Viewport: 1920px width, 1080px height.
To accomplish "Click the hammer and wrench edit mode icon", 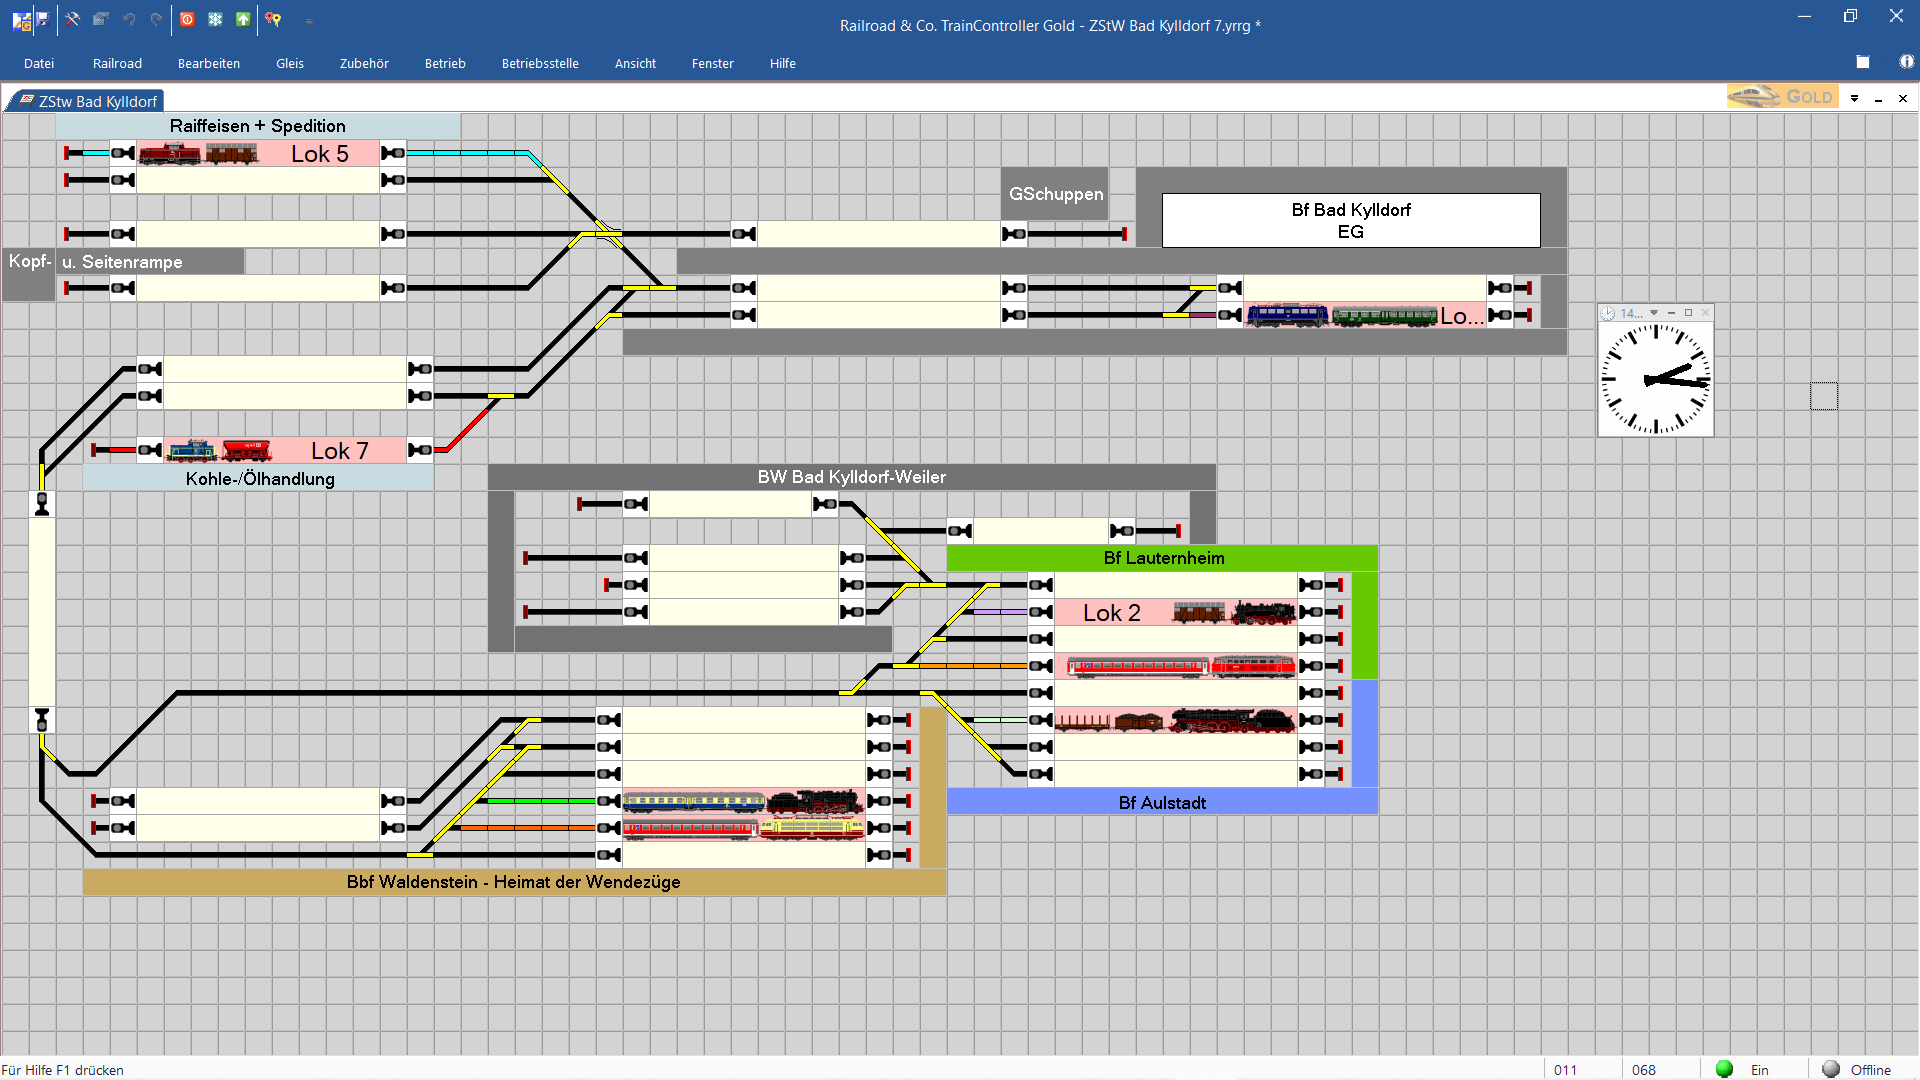I will 72,19.
